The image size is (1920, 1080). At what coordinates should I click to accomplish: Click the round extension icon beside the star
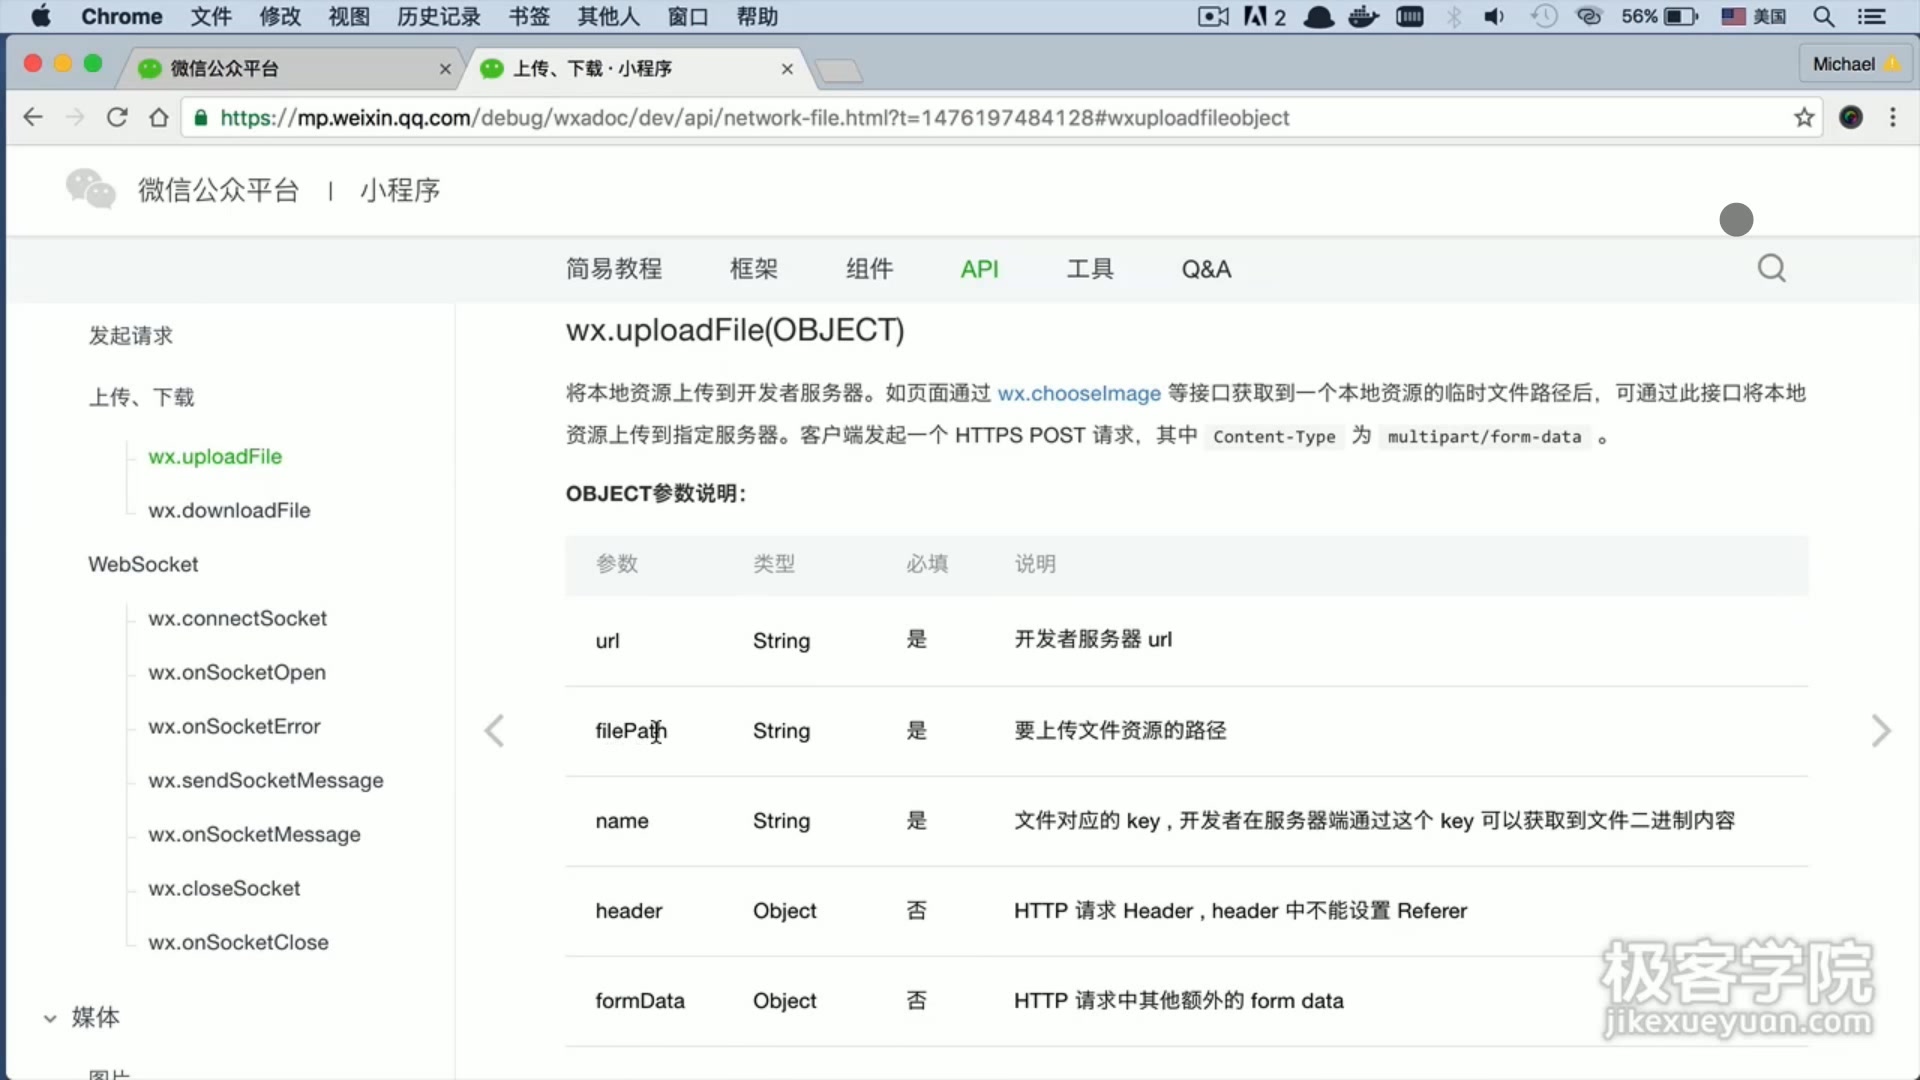[x=1851, y=117]
